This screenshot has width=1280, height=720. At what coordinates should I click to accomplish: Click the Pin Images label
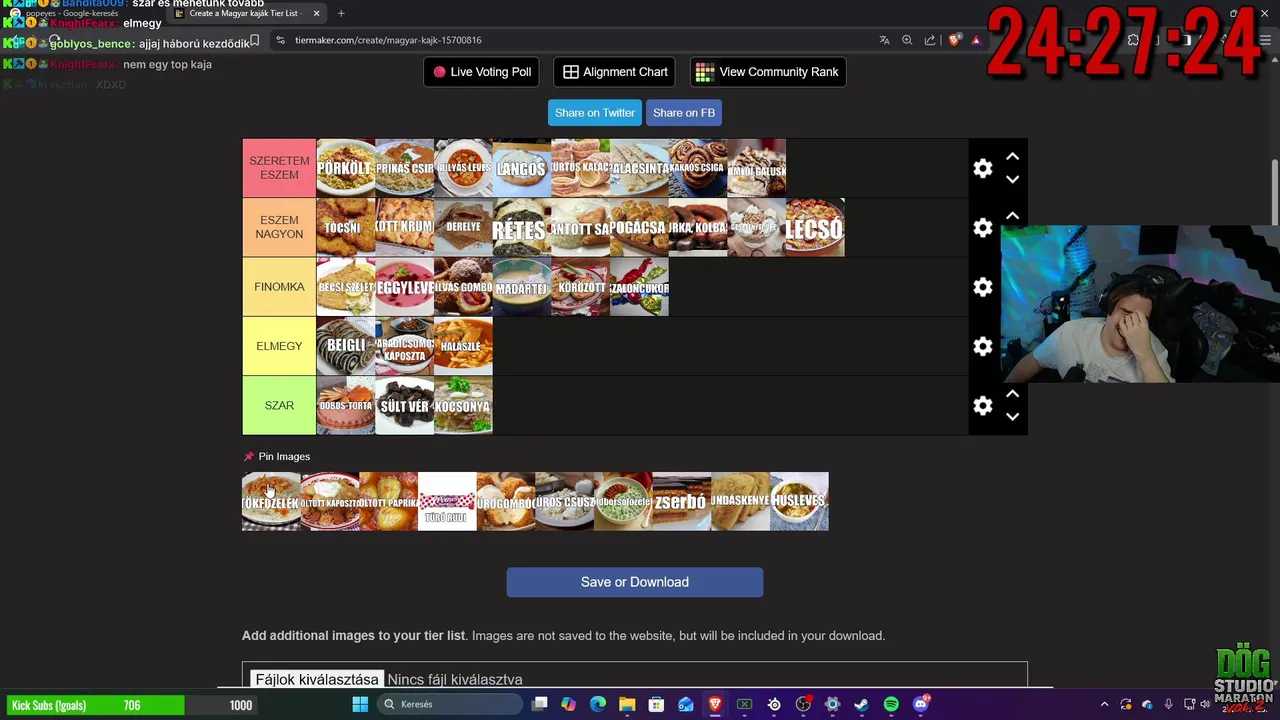click(x=284, y=456)
